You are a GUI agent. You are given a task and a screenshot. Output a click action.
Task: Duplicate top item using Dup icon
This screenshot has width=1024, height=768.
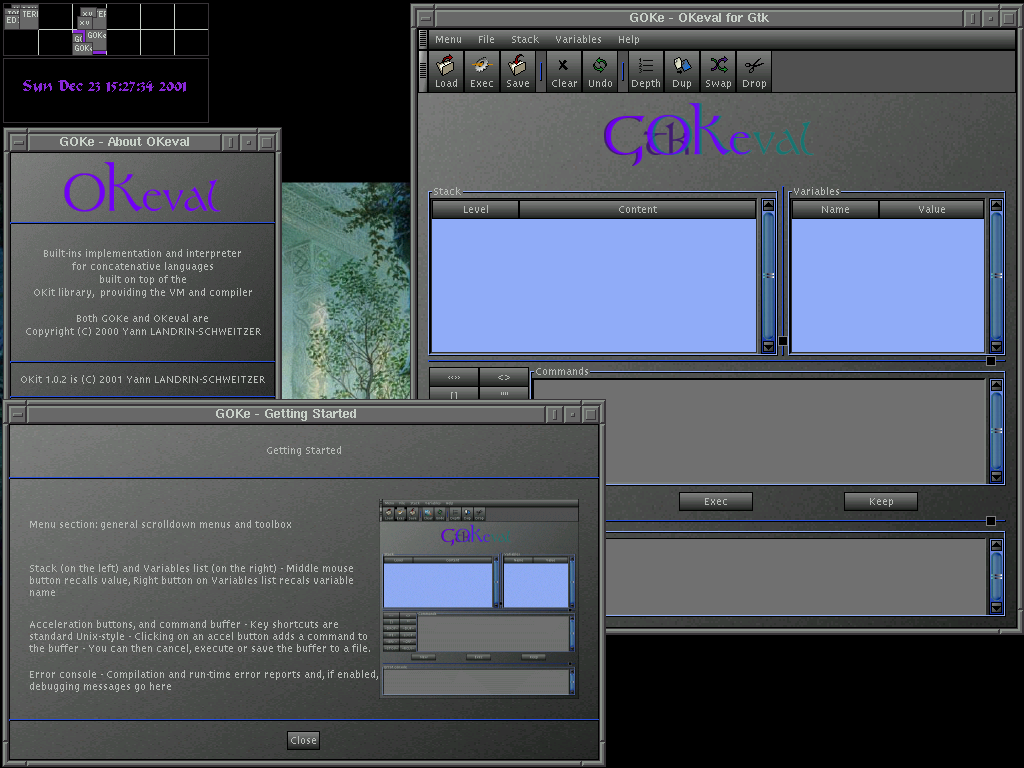tap(682, 72)
